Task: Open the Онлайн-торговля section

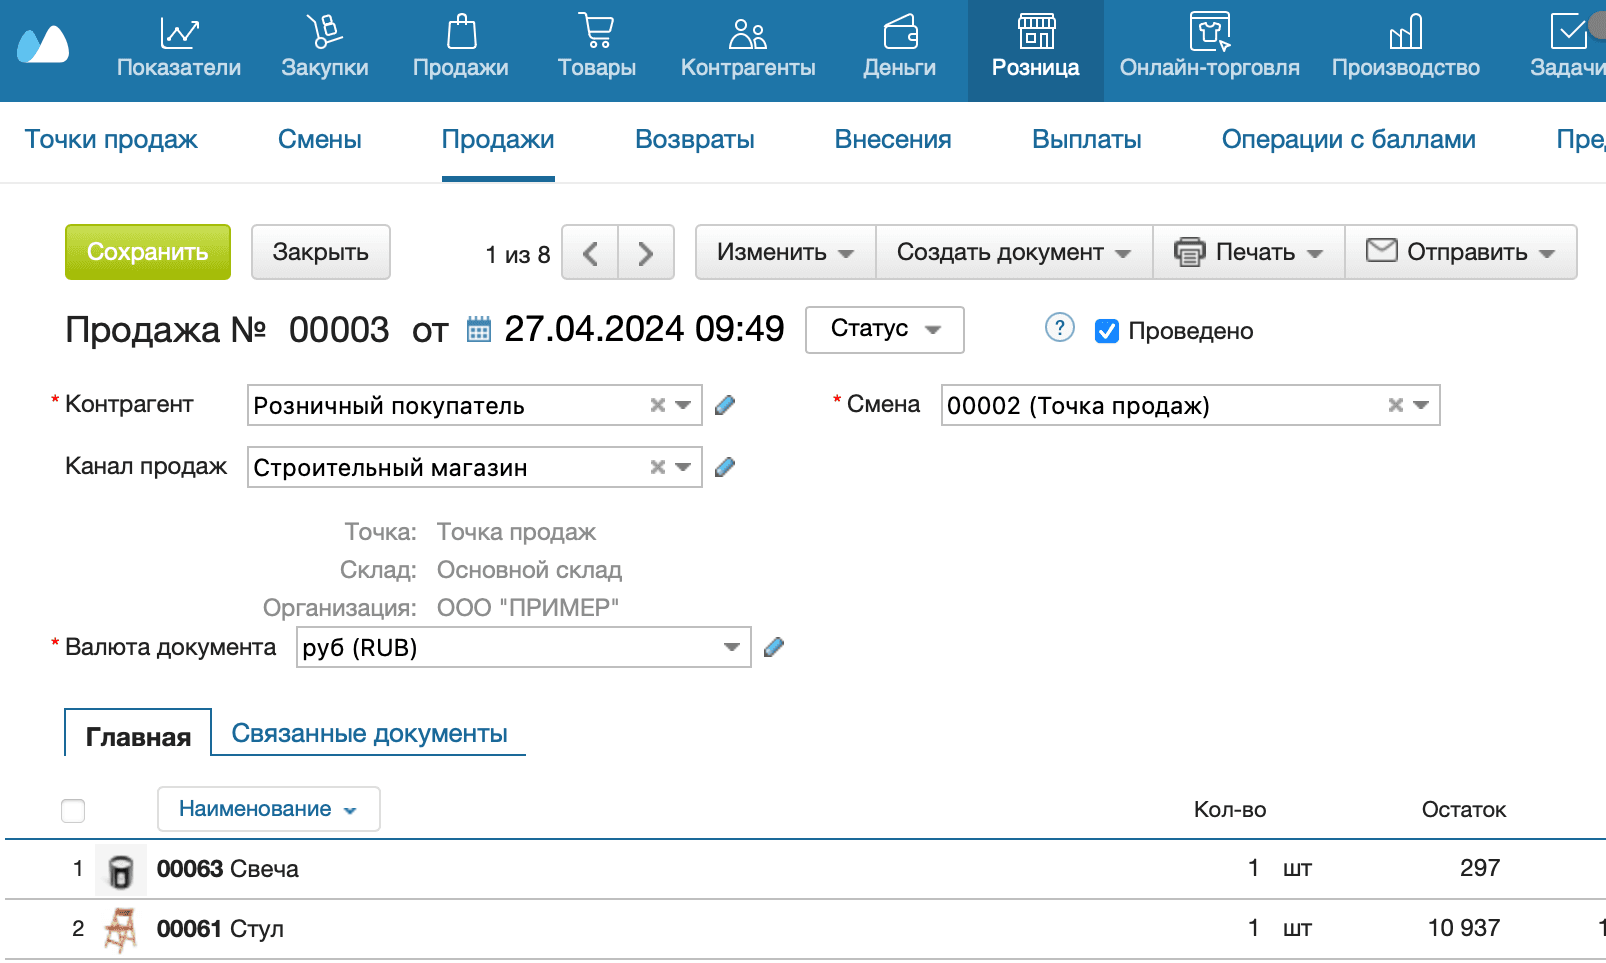Action: point(1209,33)
